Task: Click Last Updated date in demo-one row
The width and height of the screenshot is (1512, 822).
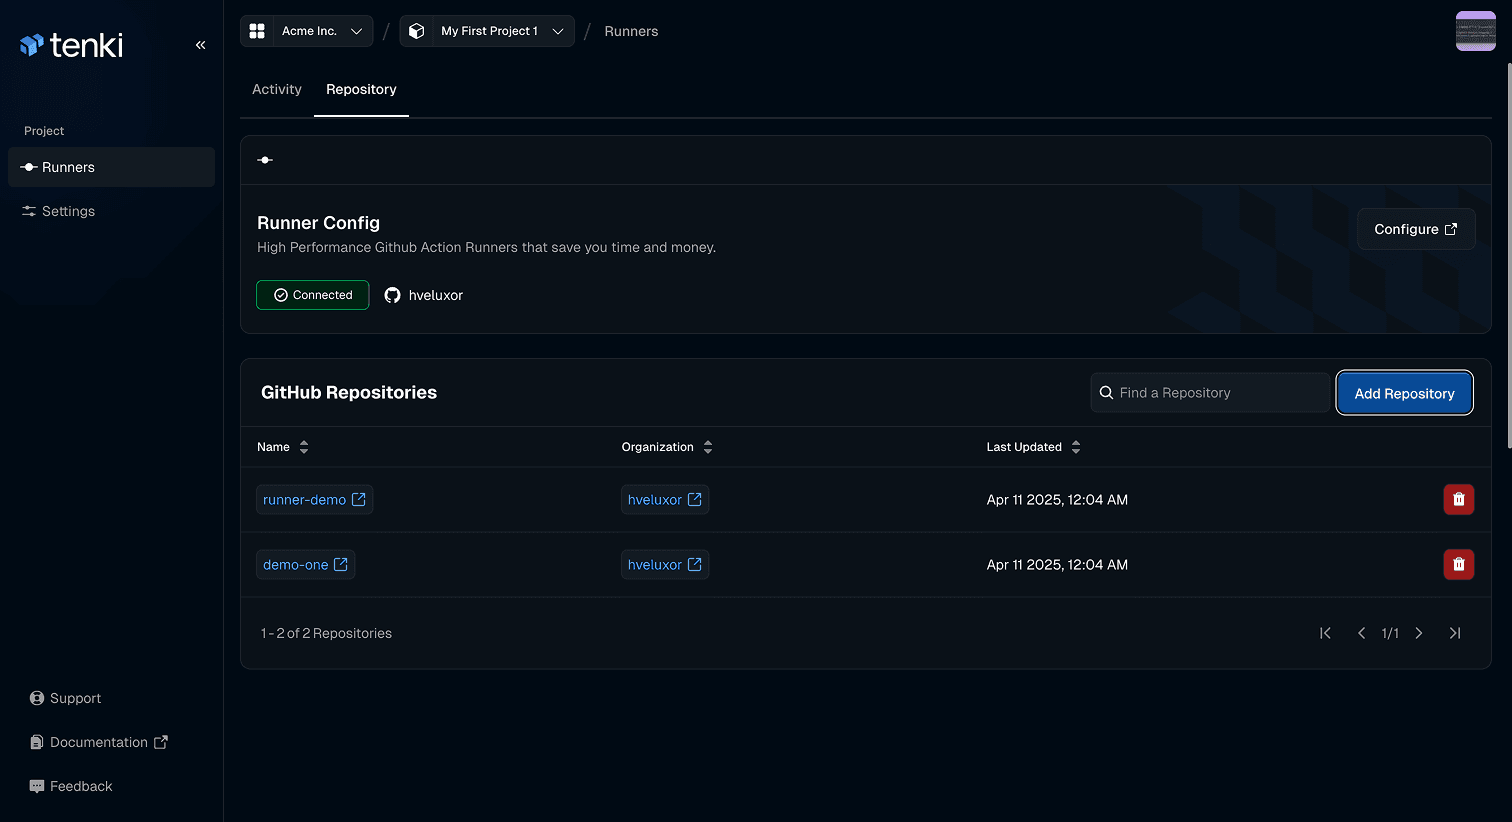Action: coord(1057,565)
